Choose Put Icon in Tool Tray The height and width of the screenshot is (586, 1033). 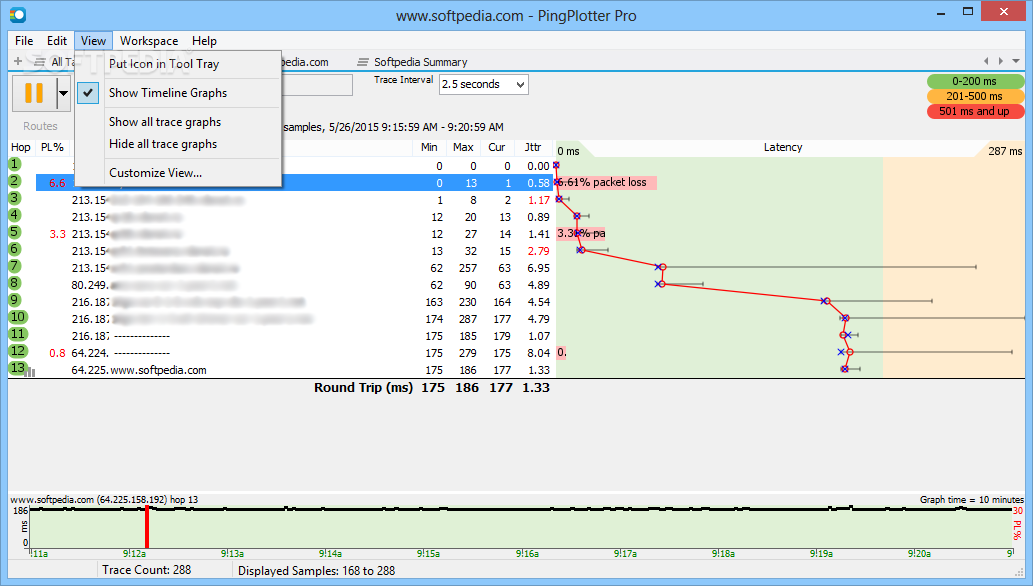click(164, 64)
